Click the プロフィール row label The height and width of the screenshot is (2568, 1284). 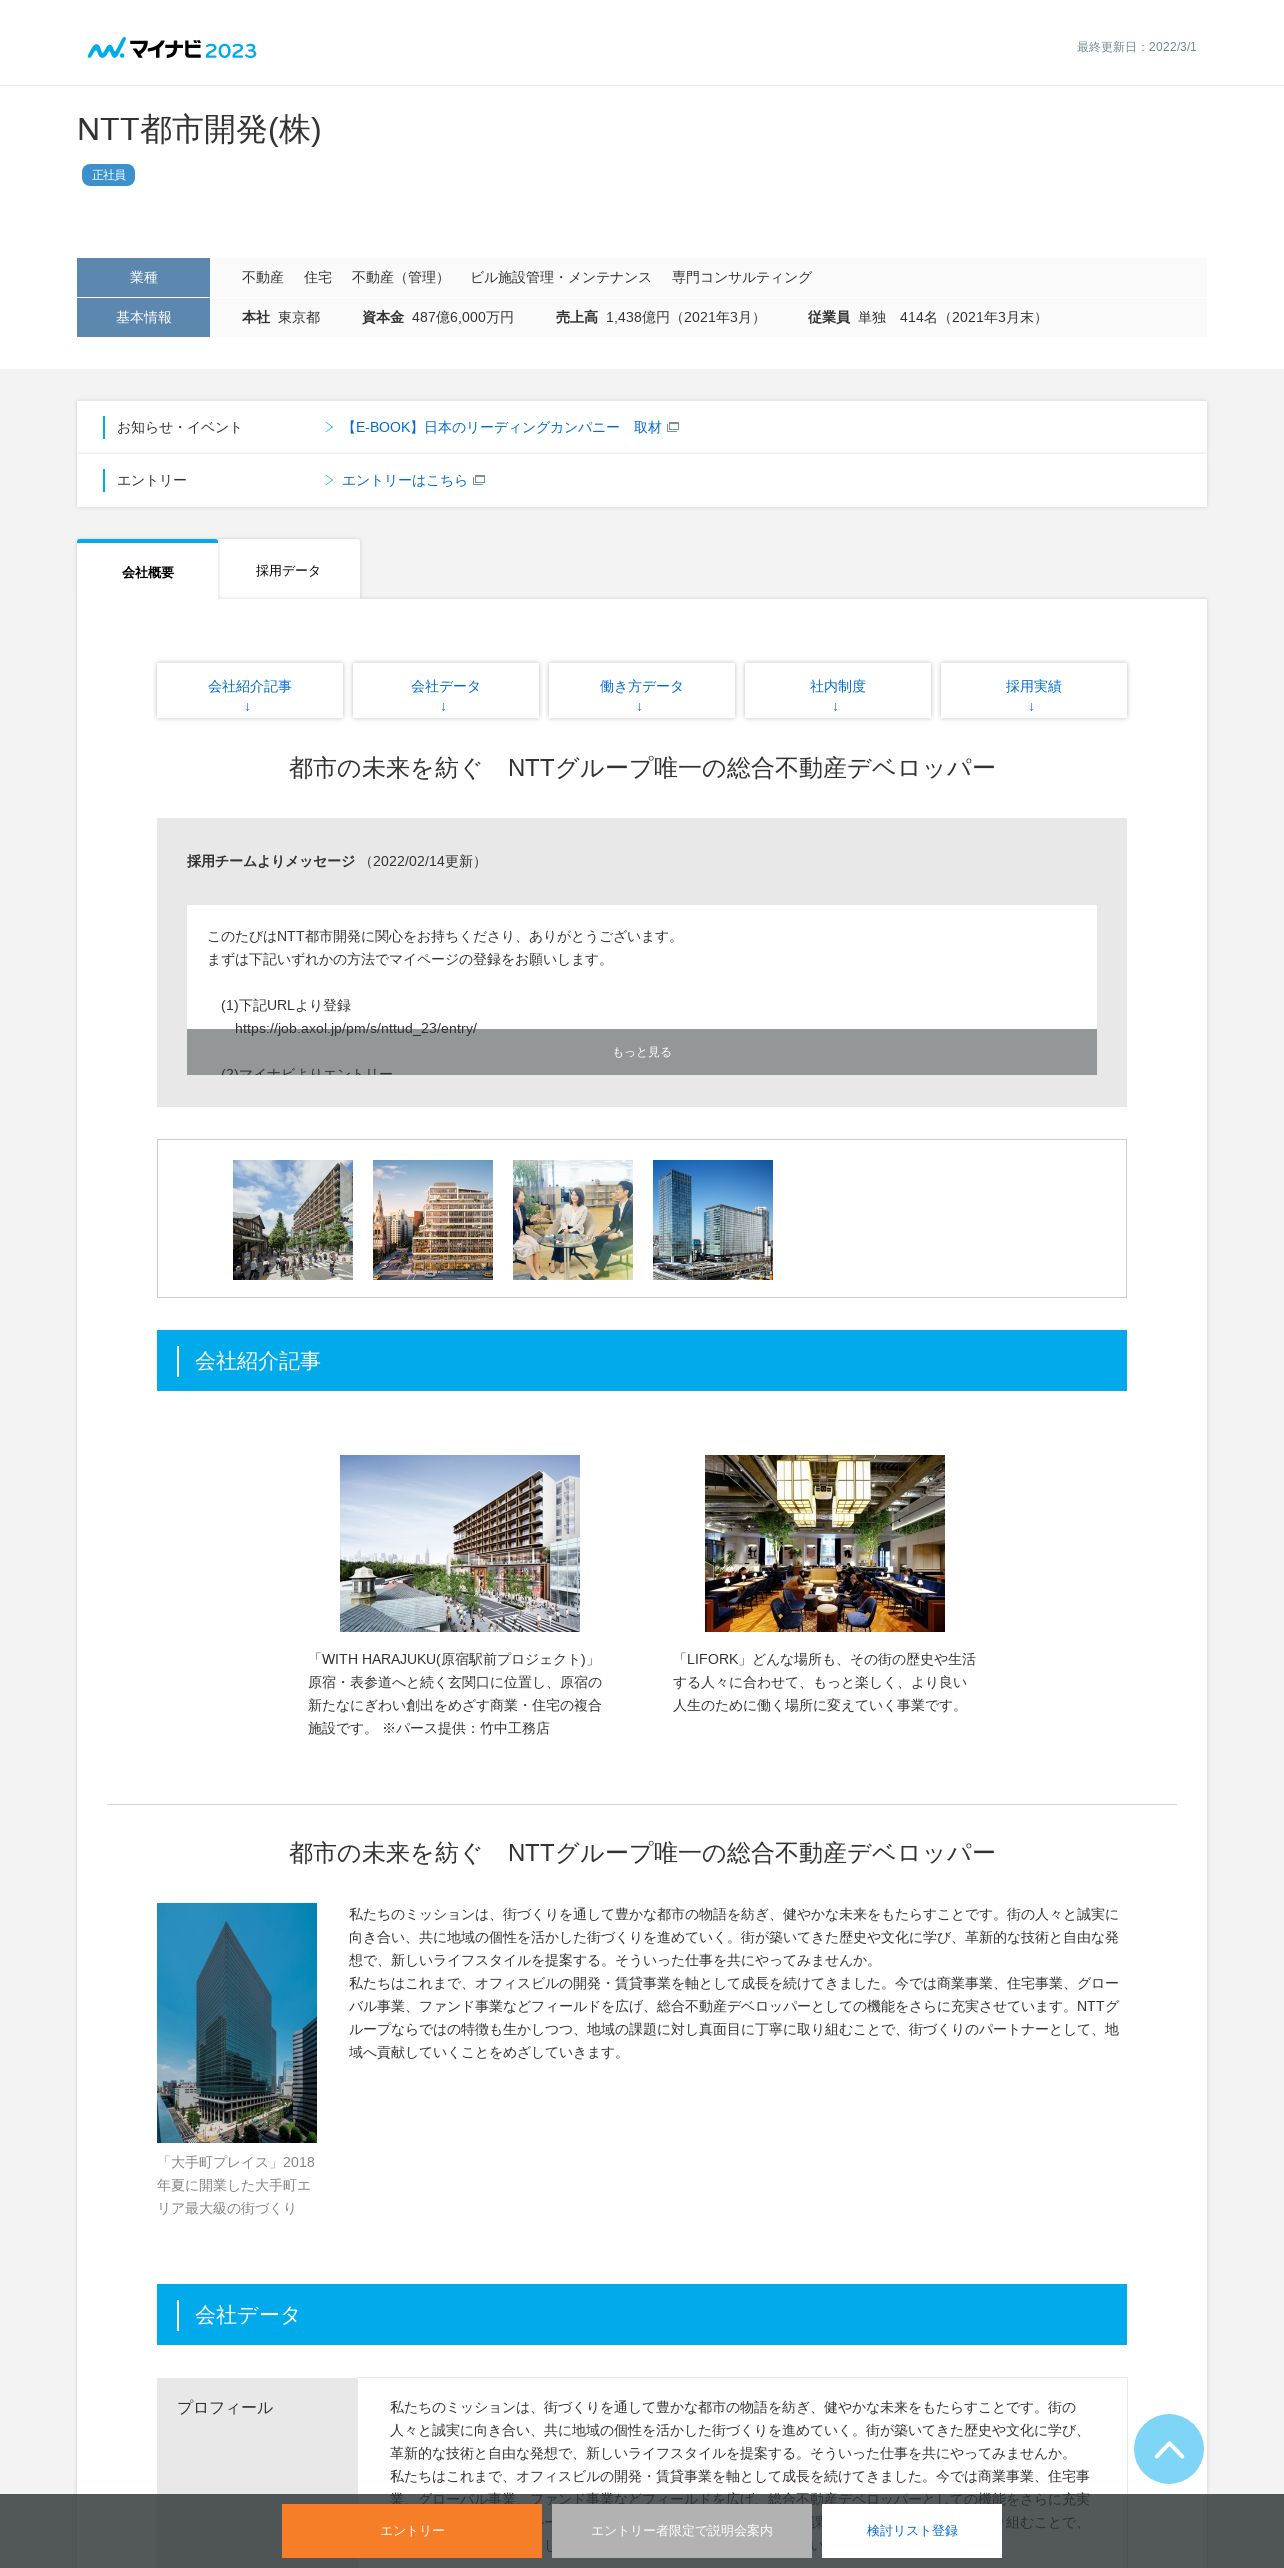[x=225, y=2408]
